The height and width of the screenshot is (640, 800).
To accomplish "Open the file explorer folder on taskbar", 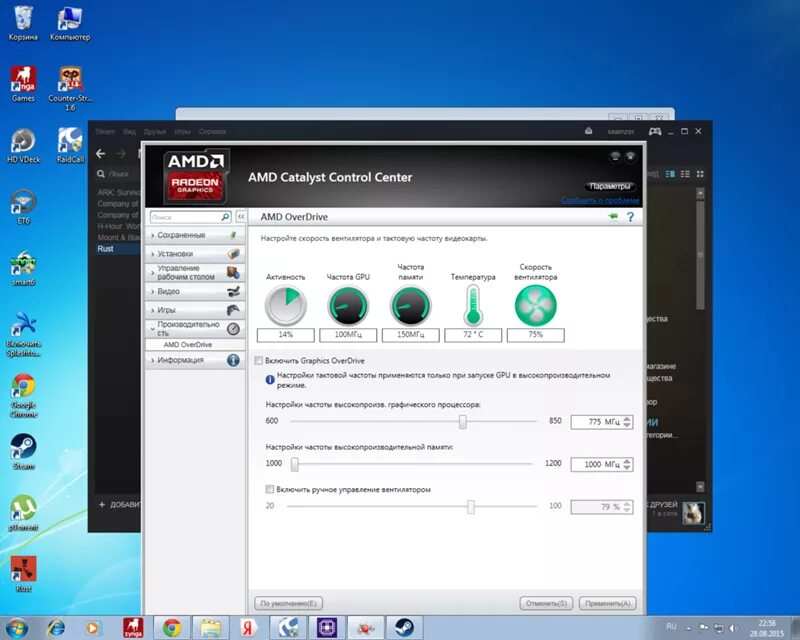I will click(x=210, y=627).
